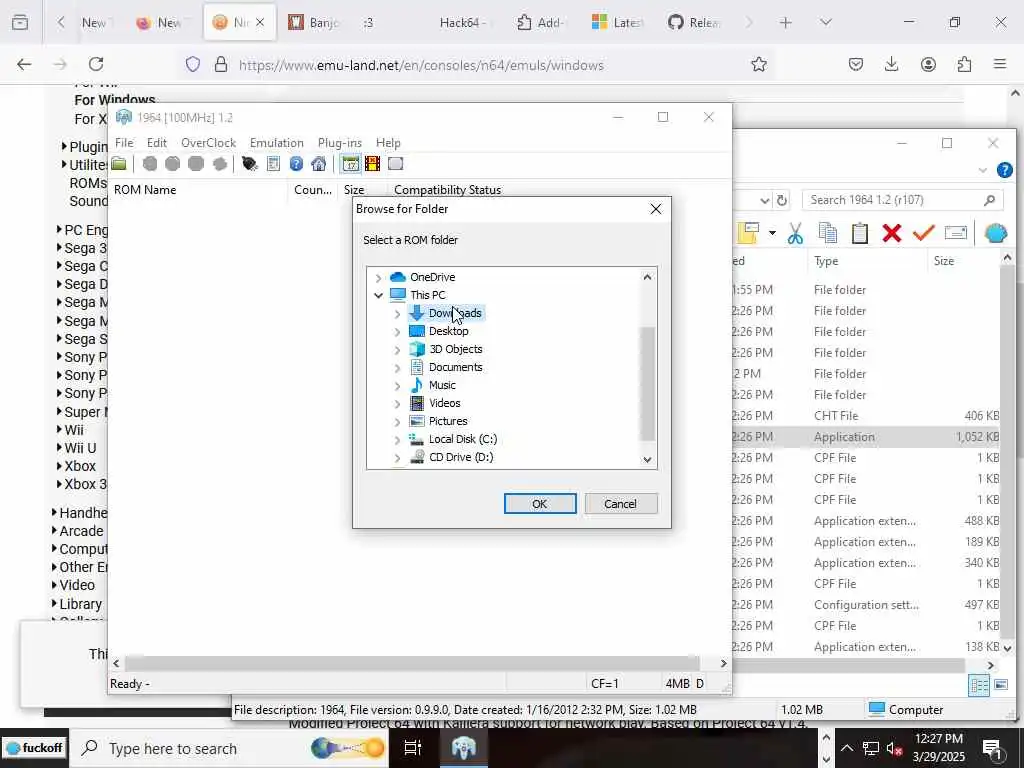
Task: Open Task View on the taskbar
Action: [413, 748]
